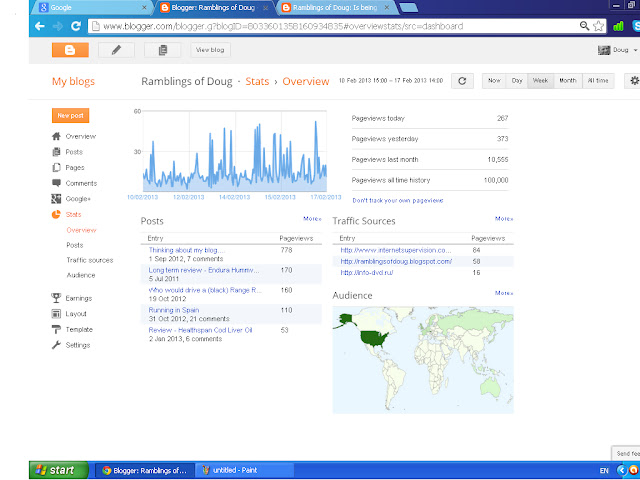Image resolution: width=640 pixels, height=480 pixels.
Task: Open Stats in the sidebar
Action: pos(73,214)
